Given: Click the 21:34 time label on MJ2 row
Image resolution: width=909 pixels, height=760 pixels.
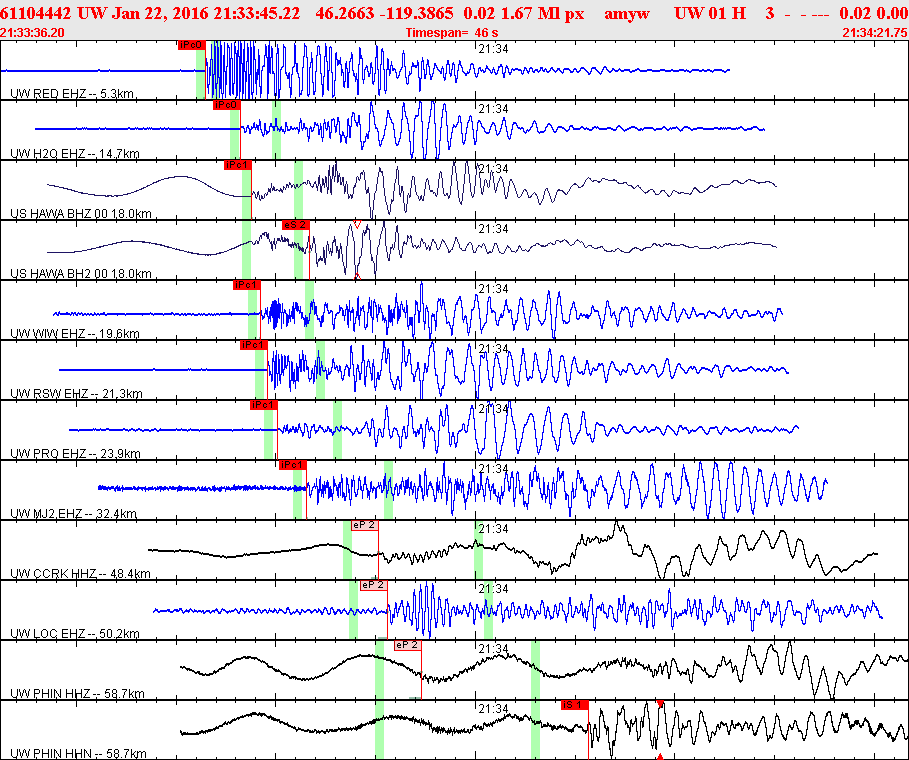Looking at the screenshot, I should (493, 468).
